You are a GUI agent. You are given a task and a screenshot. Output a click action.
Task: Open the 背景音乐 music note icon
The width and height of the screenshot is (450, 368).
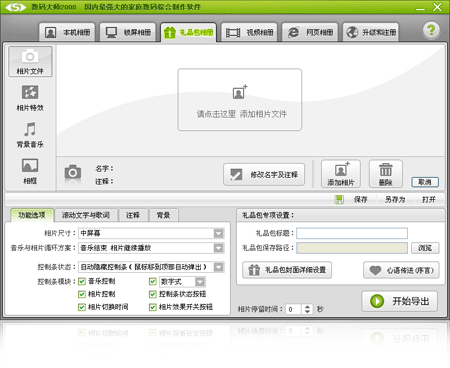[30, 135]
